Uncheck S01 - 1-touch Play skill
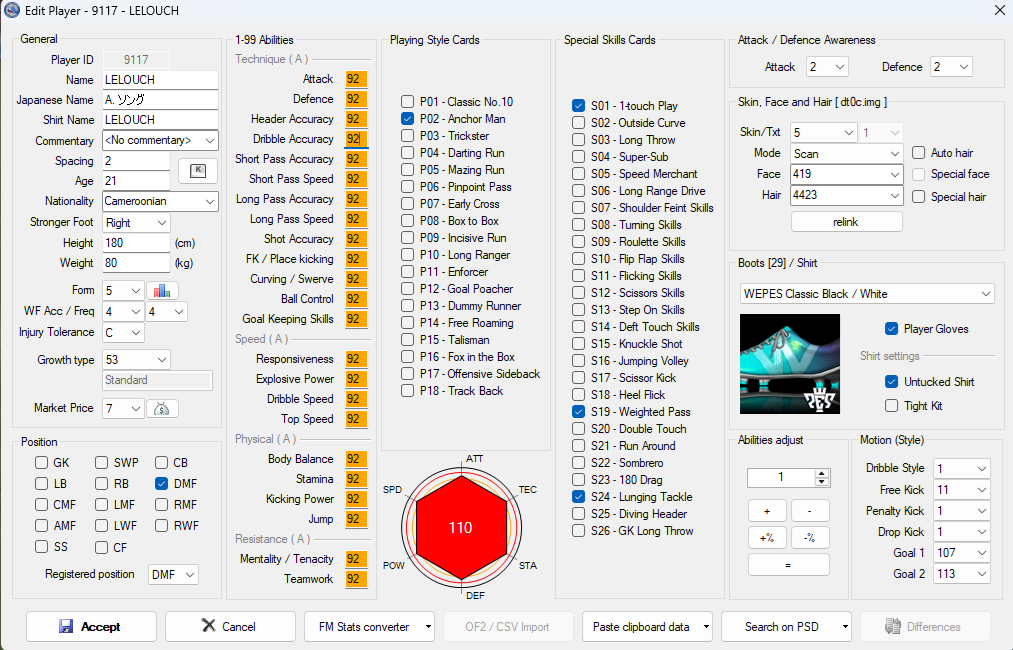The width and height of the screenshot is (1013, 650). coord(578,106)
